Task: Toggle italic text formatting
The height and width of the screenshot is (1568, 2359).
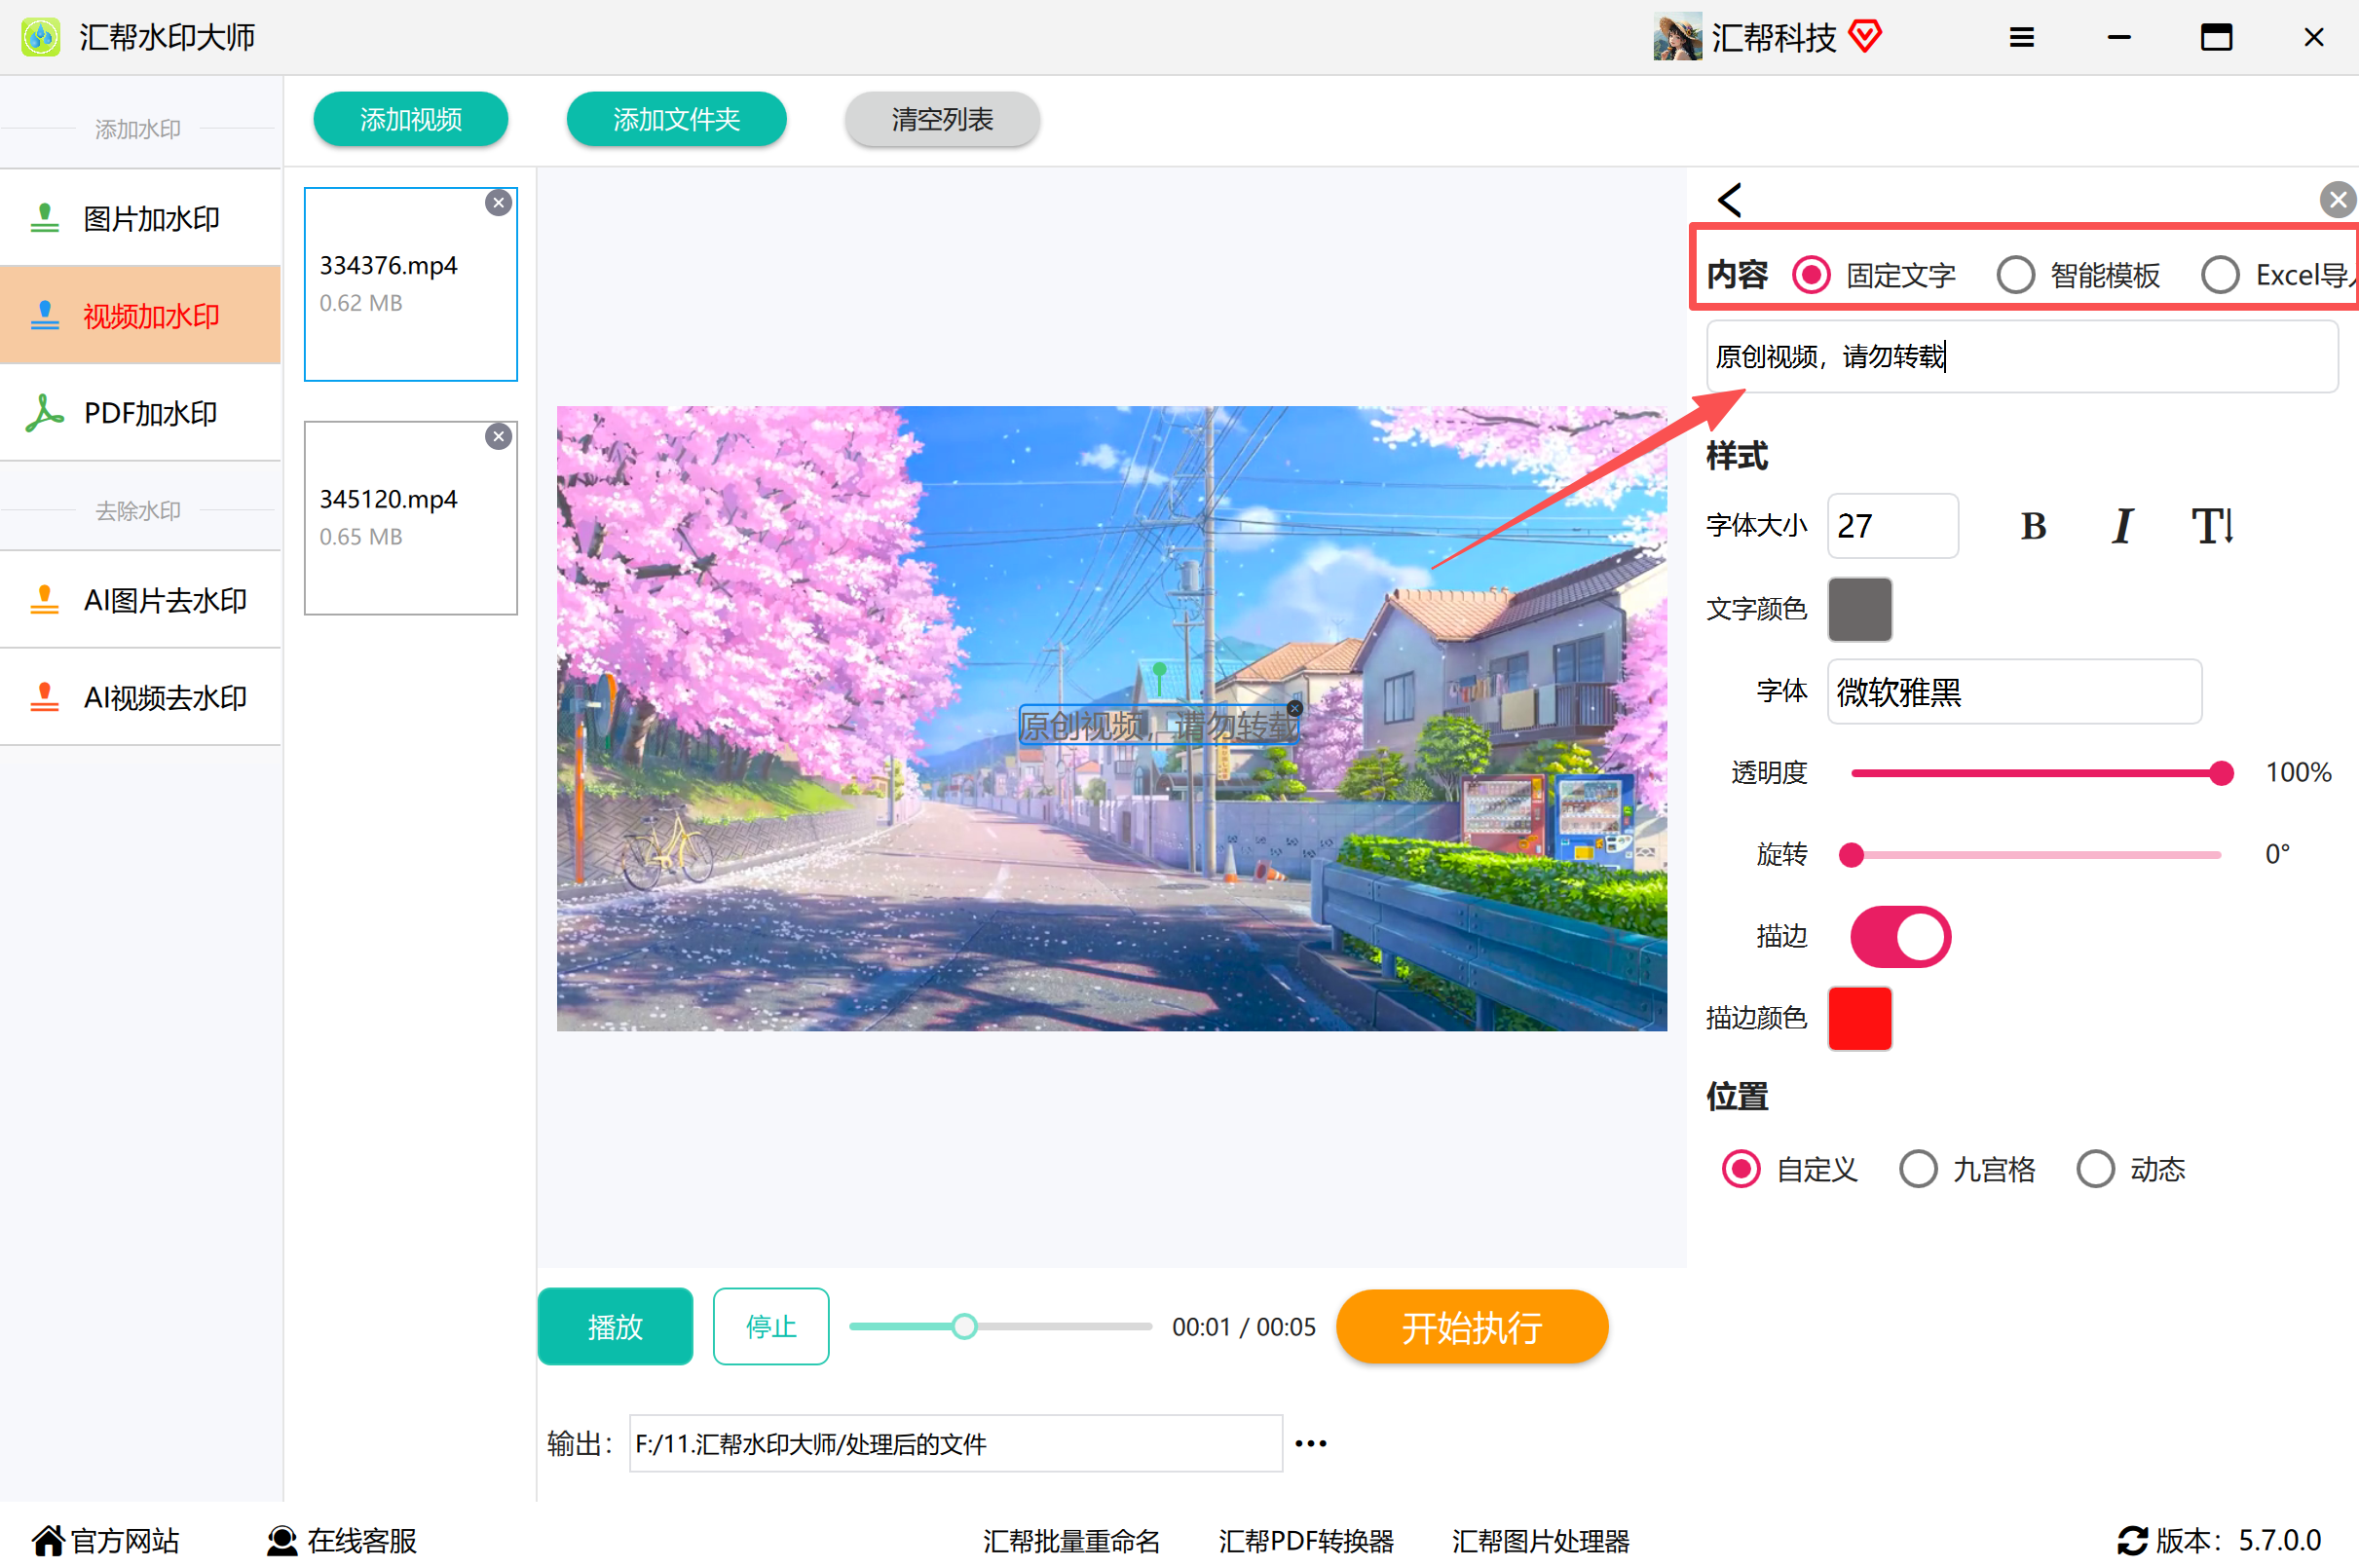Action: click(2122, 526)
